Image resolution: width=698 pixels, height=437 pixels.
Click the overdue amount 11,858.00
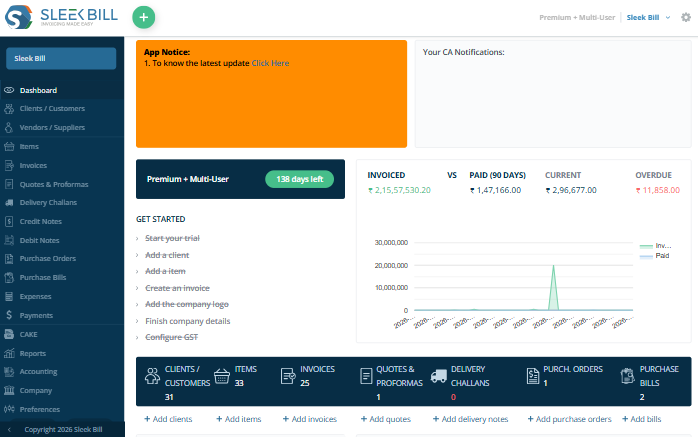tap(658, 190)
